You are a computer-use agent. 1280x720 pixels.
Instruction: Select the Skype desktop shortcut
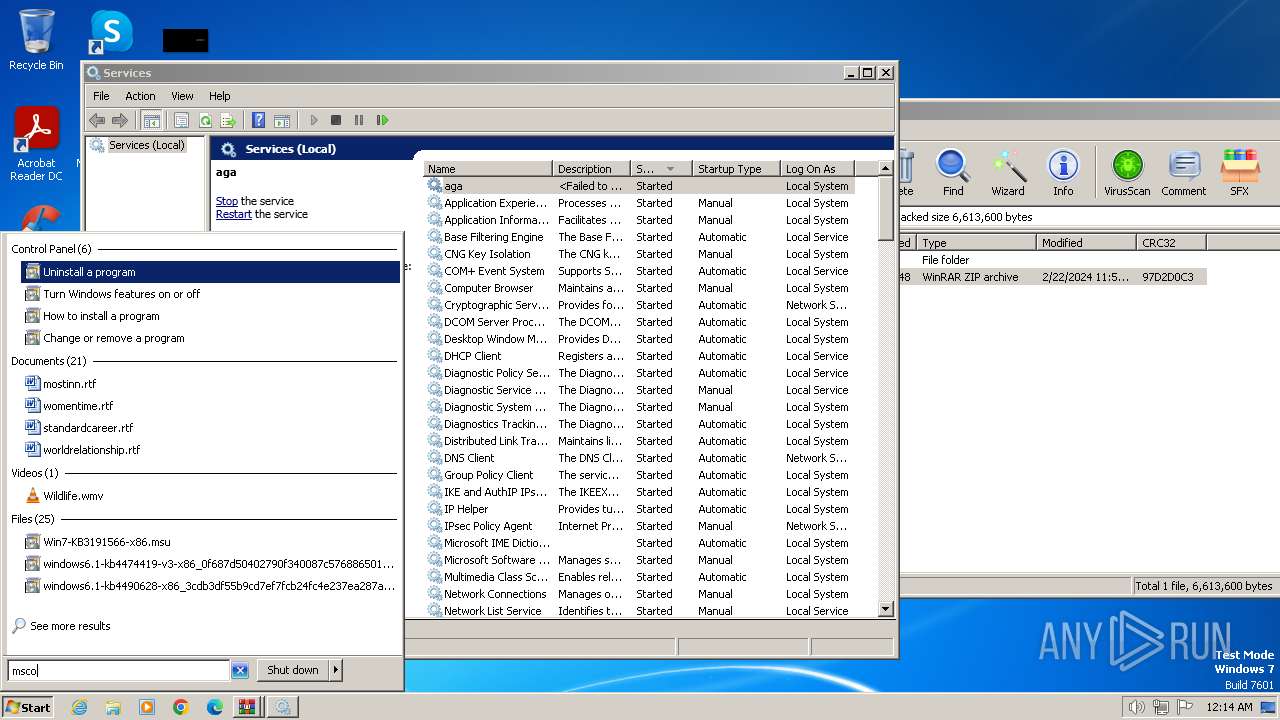click(111, 32)
